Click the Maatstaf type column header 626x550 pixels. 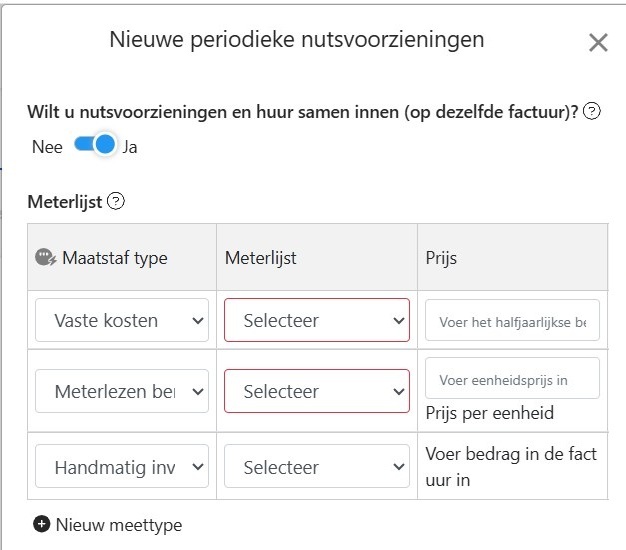(x=114, y=258)
